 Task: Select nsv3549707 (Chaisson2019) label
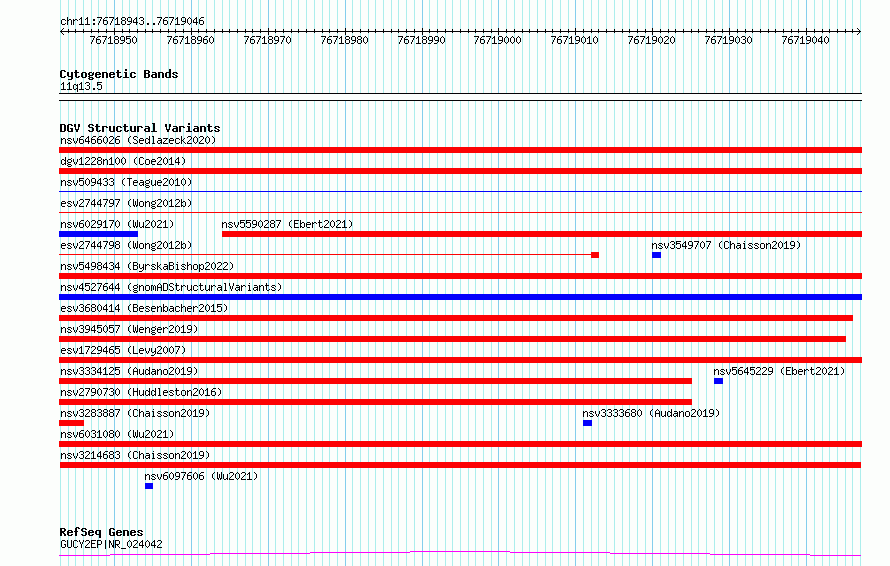[x=726, y=245]
